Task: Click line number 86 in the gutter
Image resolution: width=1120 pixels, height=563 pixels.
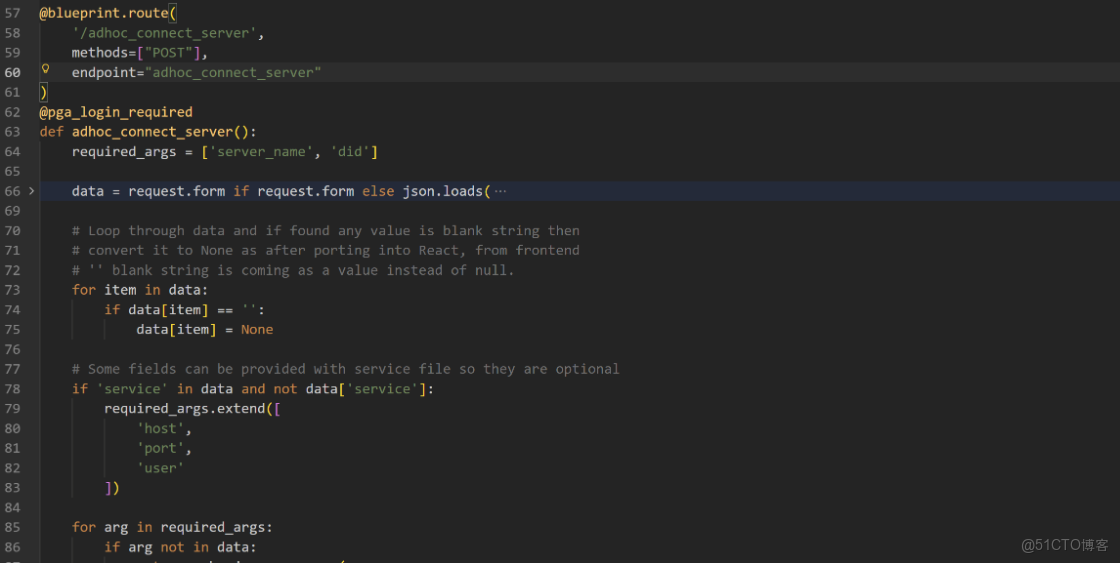Action: pos(13,547)
